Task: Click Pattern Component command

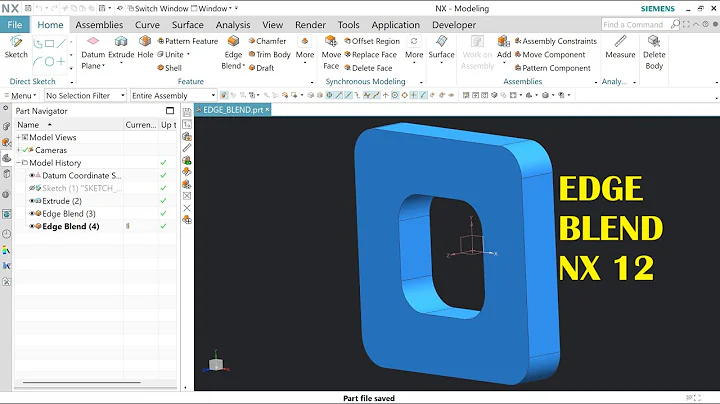Action: [552, 68]
